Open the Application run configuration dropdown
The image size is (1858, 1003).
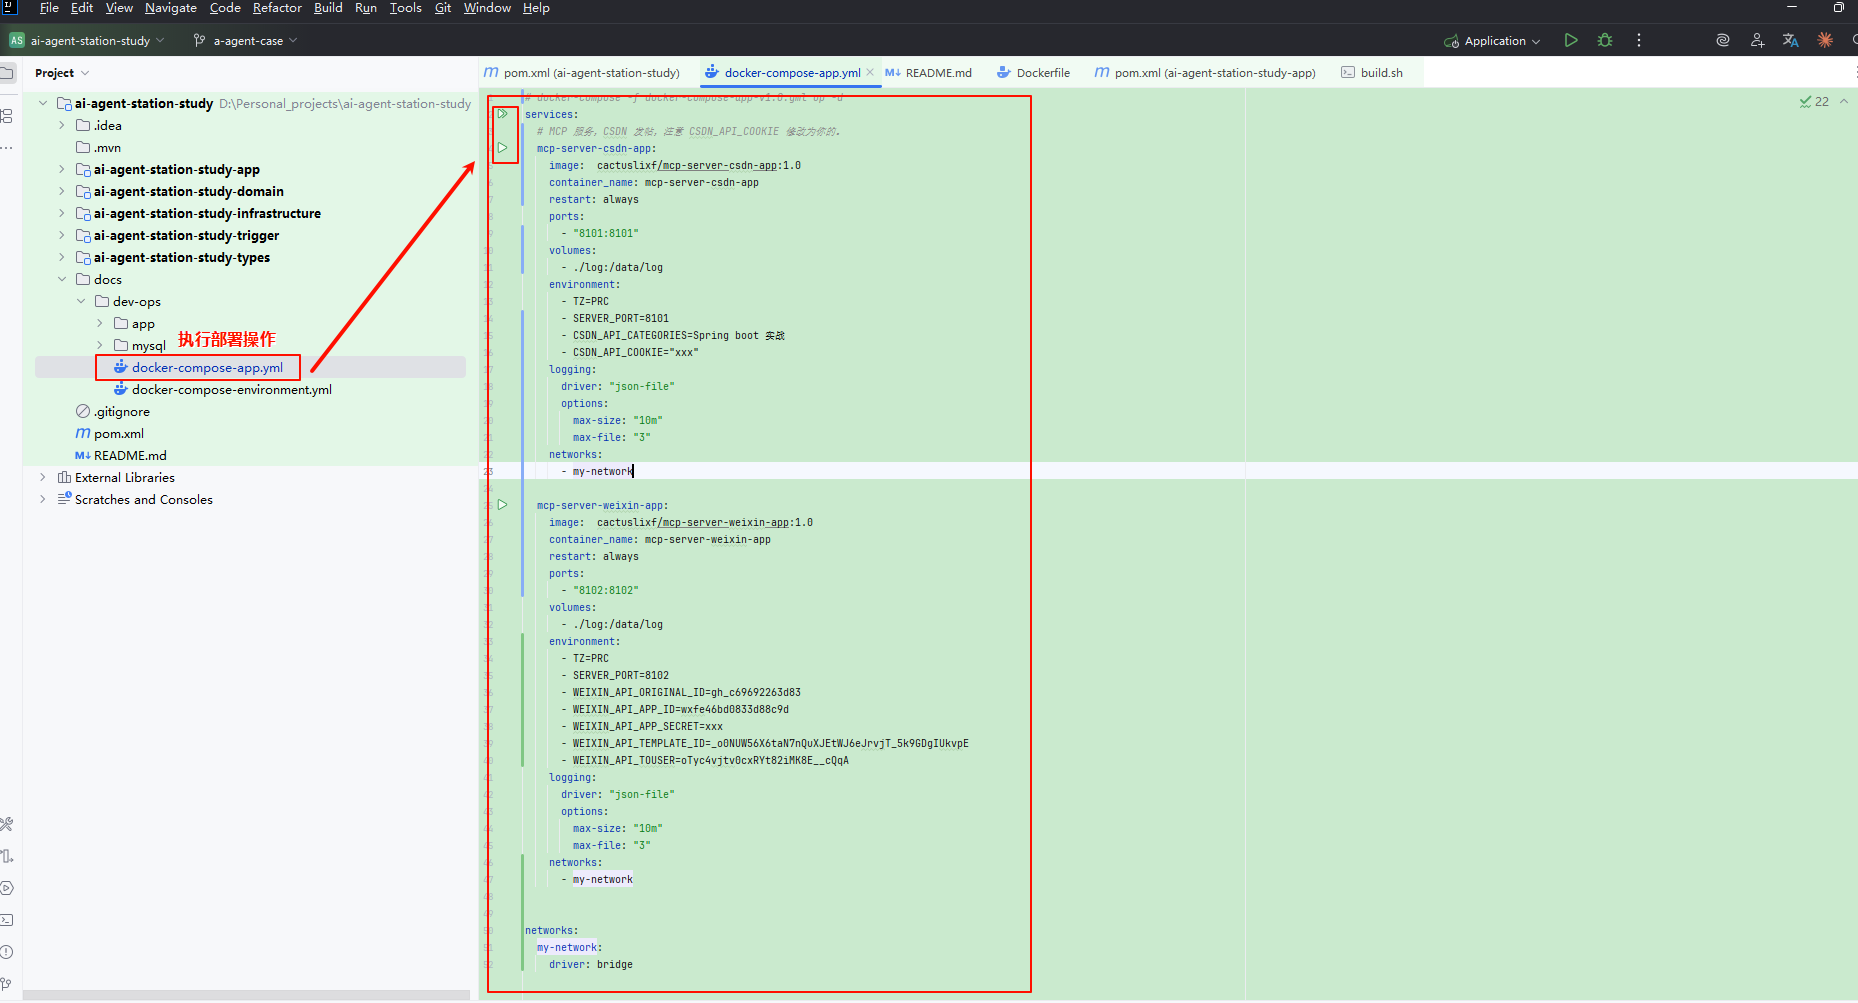point(1494,41)
